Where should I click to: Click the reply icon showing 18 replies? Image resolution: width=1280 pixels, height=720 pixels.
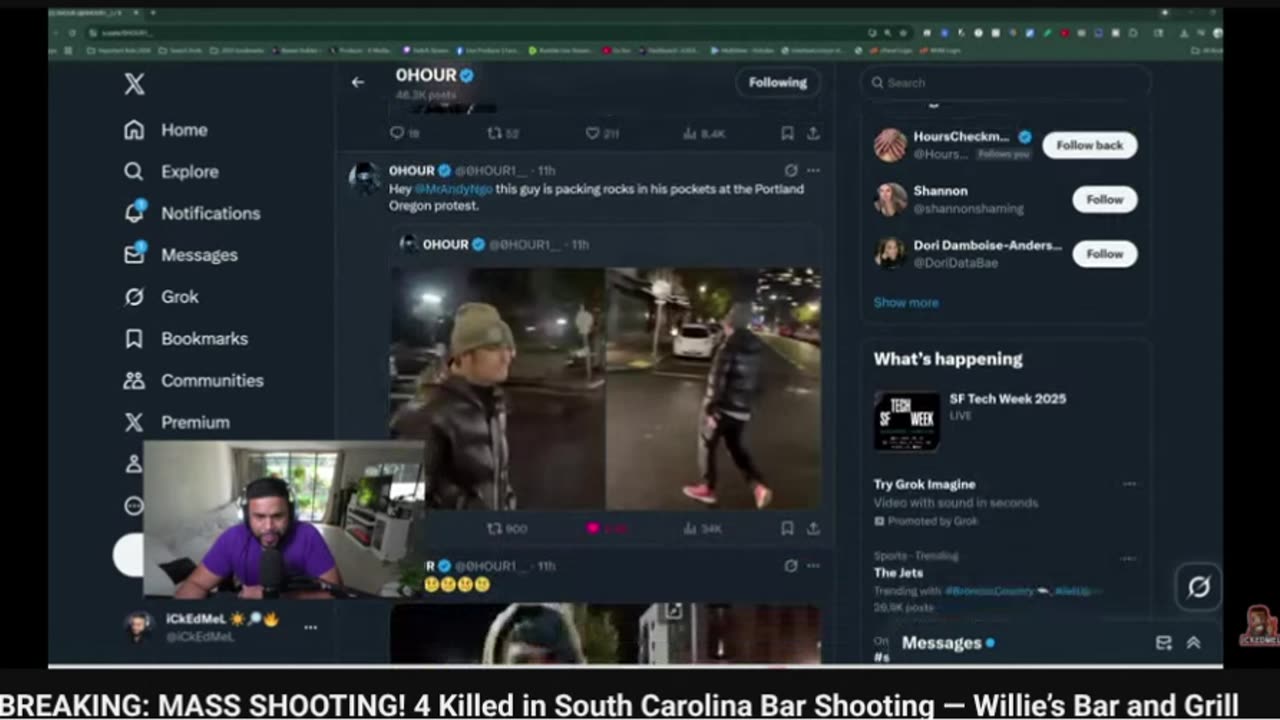(x=397, y=133)
